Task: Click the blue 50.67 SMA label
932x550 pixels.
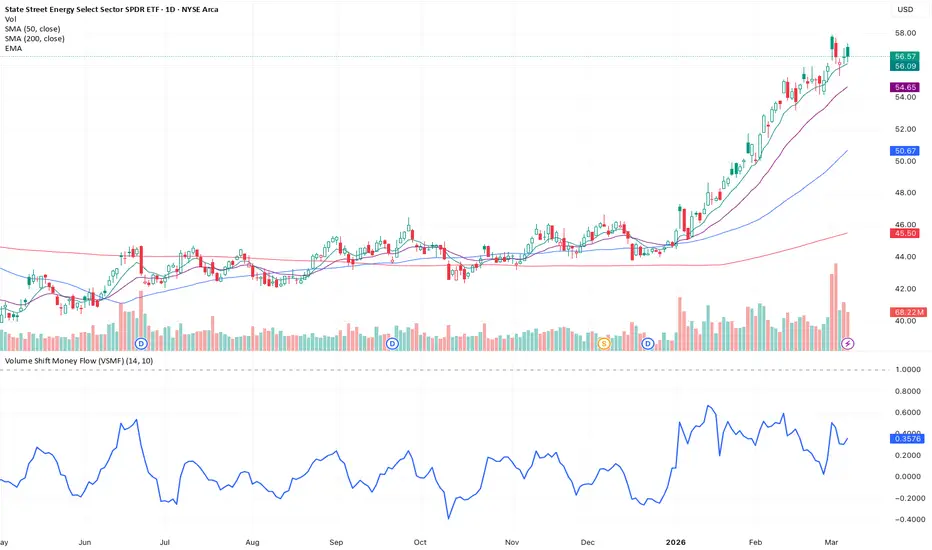Action: [x=905, y=151]
